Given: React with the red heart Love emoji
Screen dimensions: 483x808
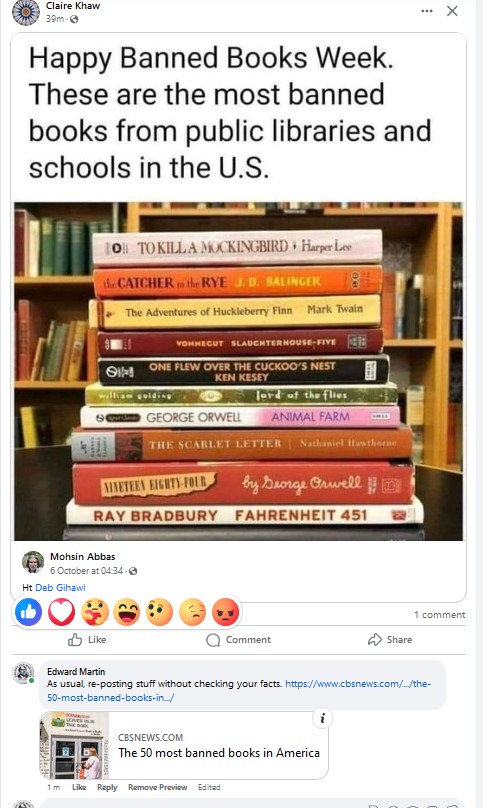Looking at the screenshot, I should (62, 612).
